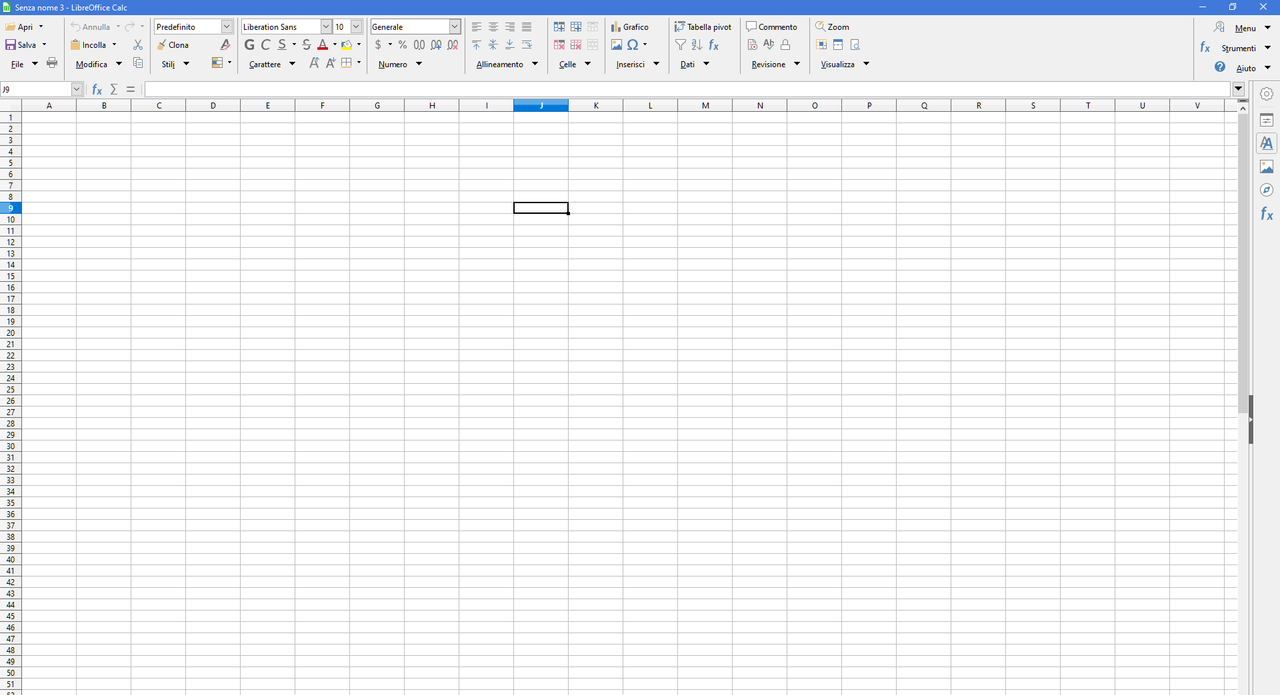
Task: Open the sidebar Navigator compass icon
Action: (1267, 190)
